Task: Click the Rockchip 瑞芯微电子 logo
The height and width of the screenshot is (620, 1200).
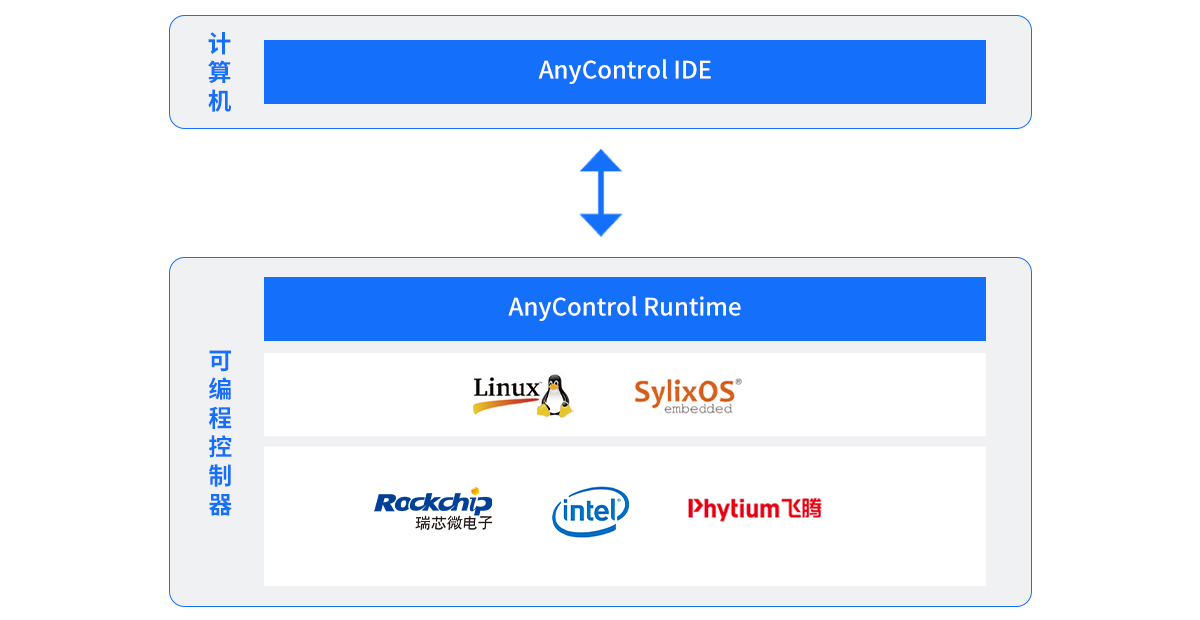Action: [434, 510]
